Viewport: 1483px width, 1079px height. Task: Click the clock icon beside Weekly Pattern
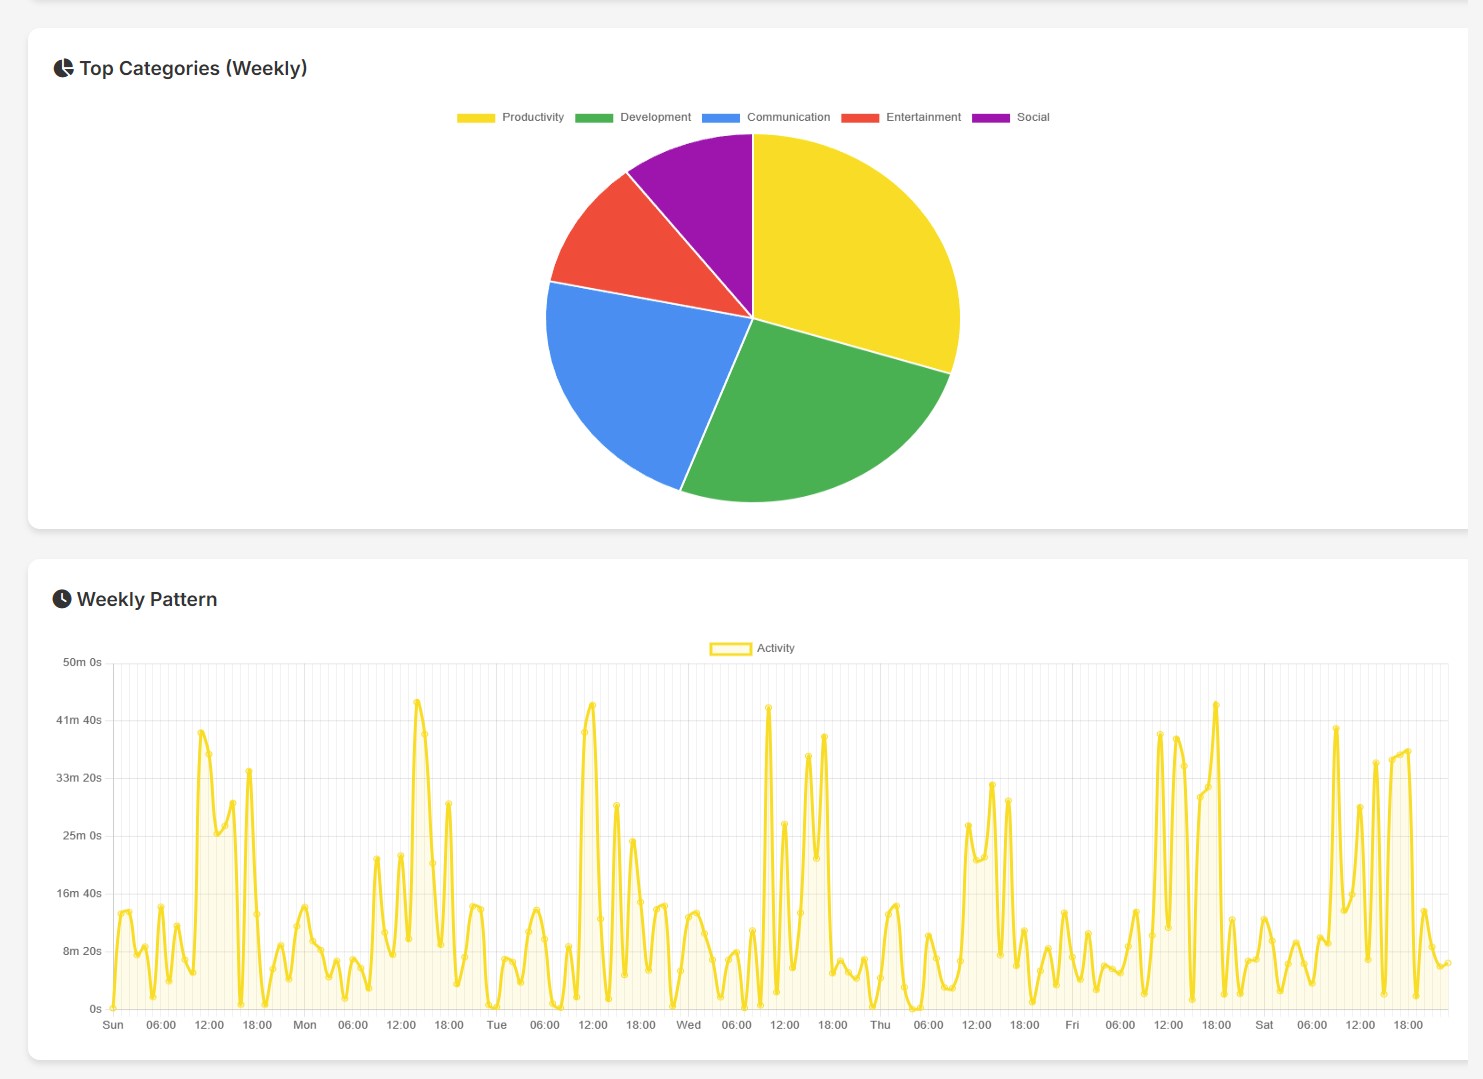(x=62, y=599)
